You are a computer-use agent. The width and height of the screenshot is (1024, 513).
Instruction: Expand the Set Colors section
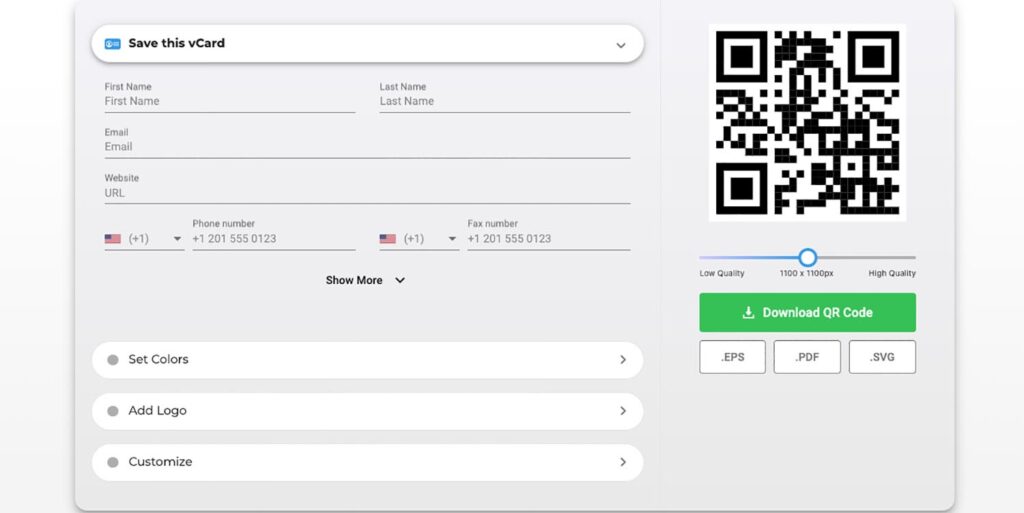pos(368,360)
